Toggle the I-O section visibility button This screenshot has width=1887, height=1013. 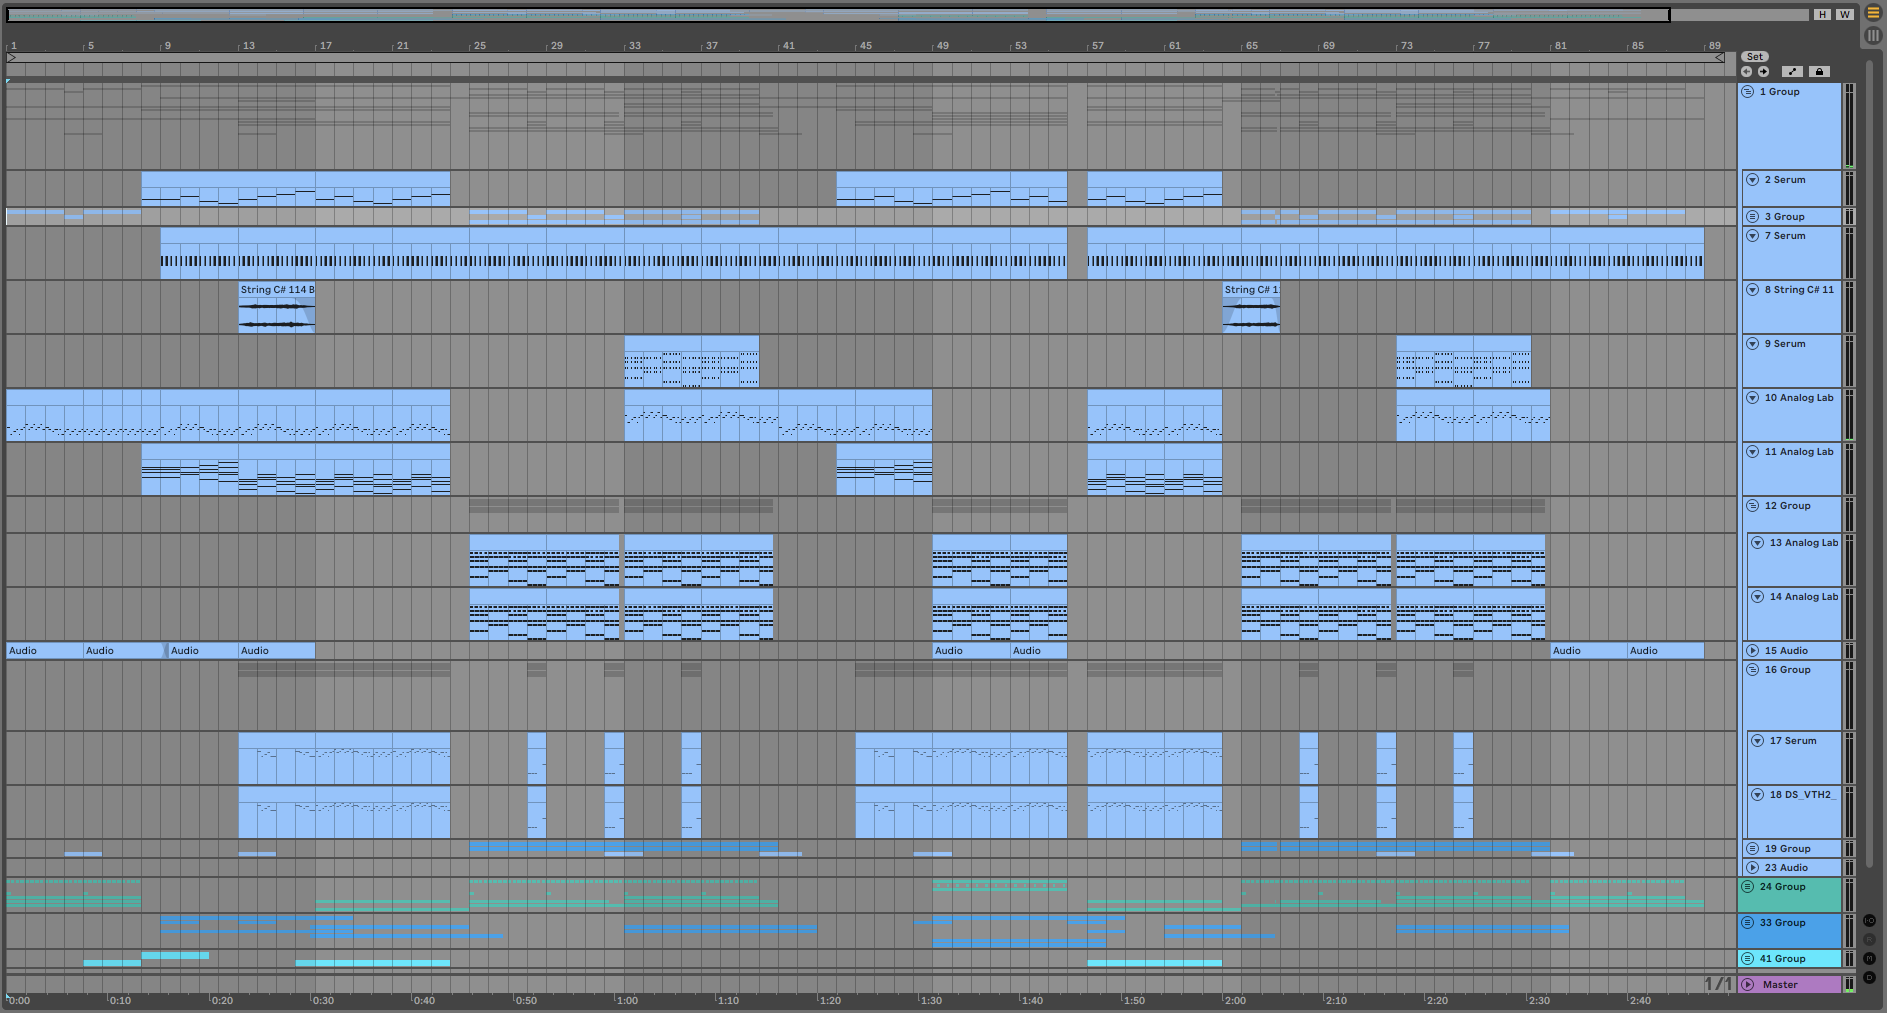[x=1869, y=920]
